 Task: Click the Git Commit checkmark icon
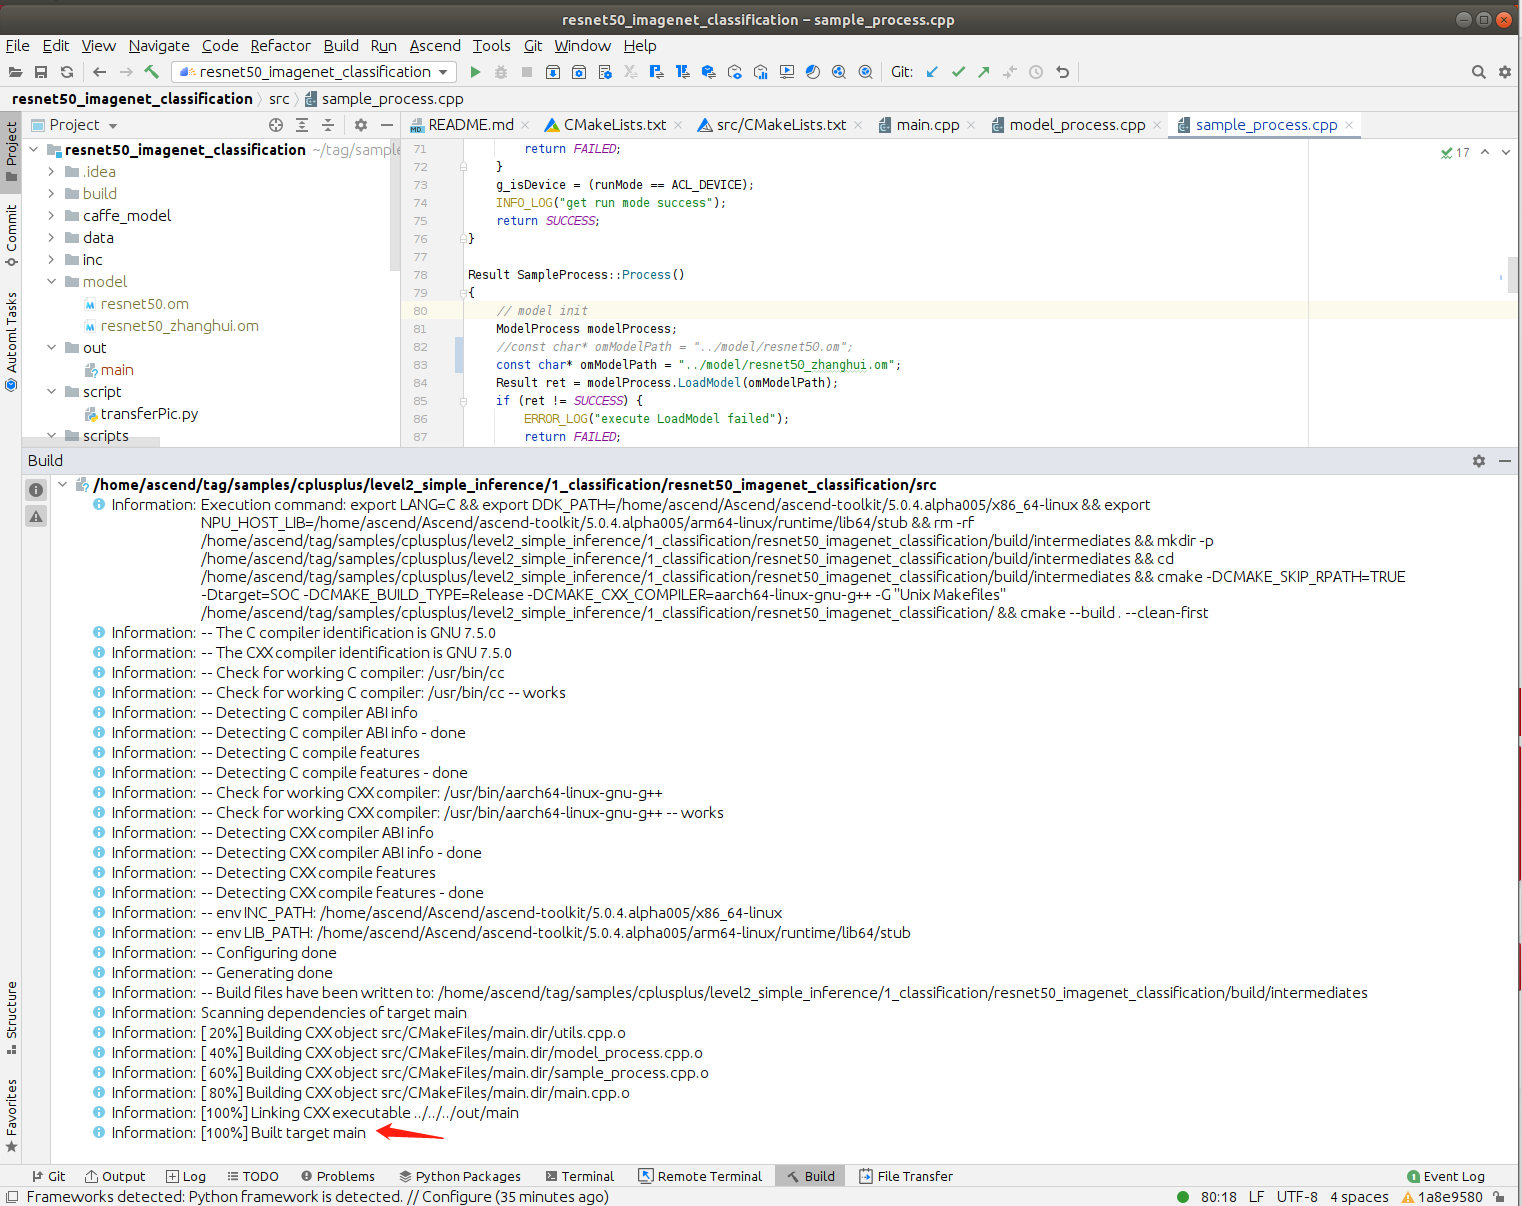click(958, 72)
